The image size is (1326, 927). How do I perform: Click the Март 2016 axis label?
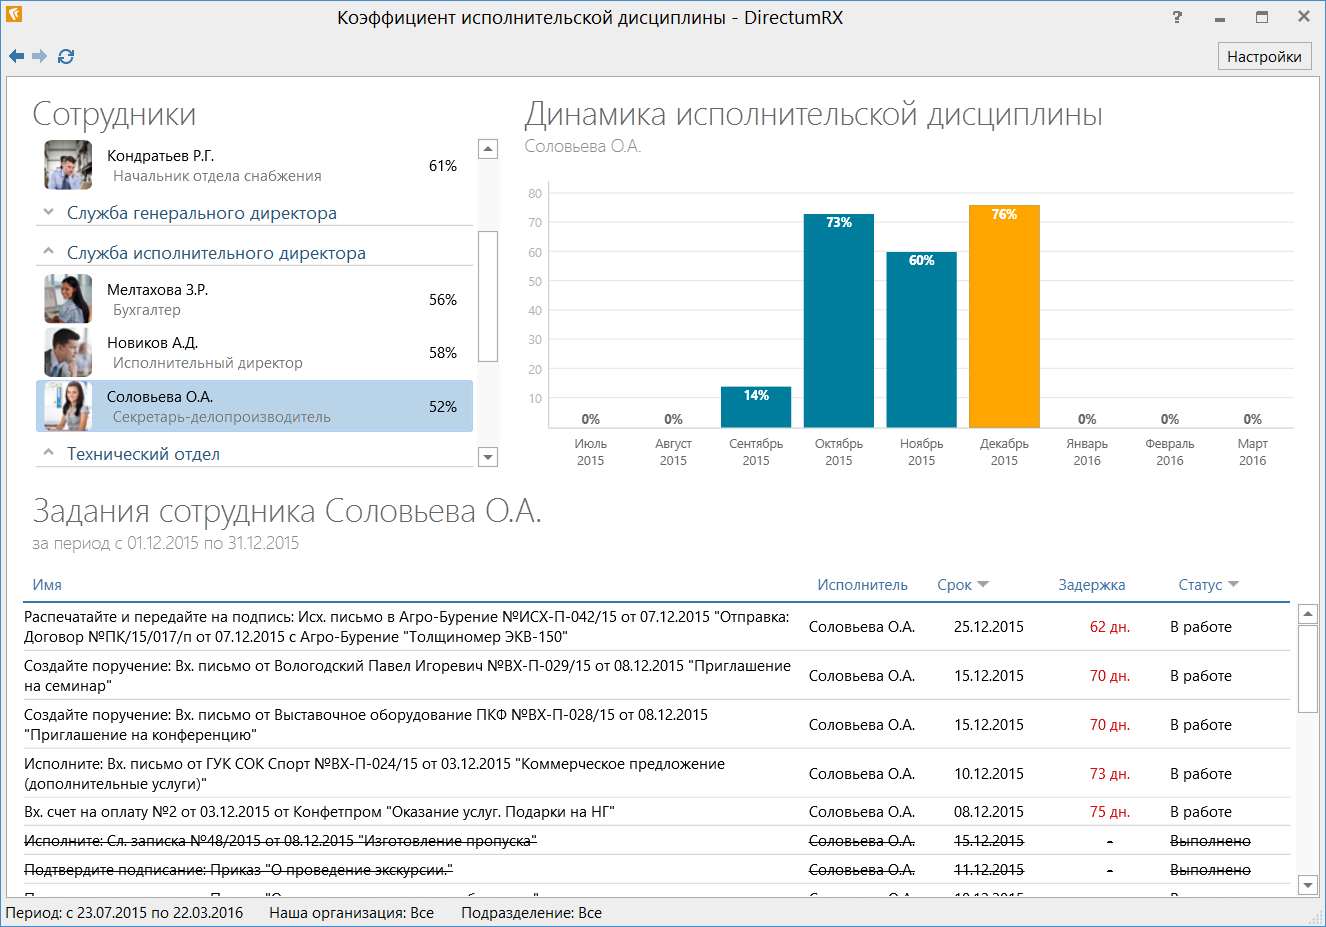[x=1252, y=452]
